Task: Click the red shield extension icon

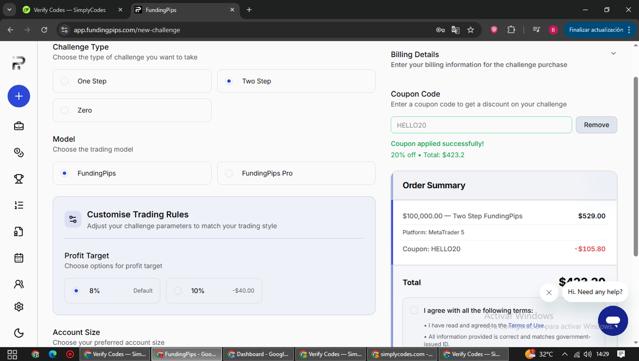Action: tap(494, 30)
